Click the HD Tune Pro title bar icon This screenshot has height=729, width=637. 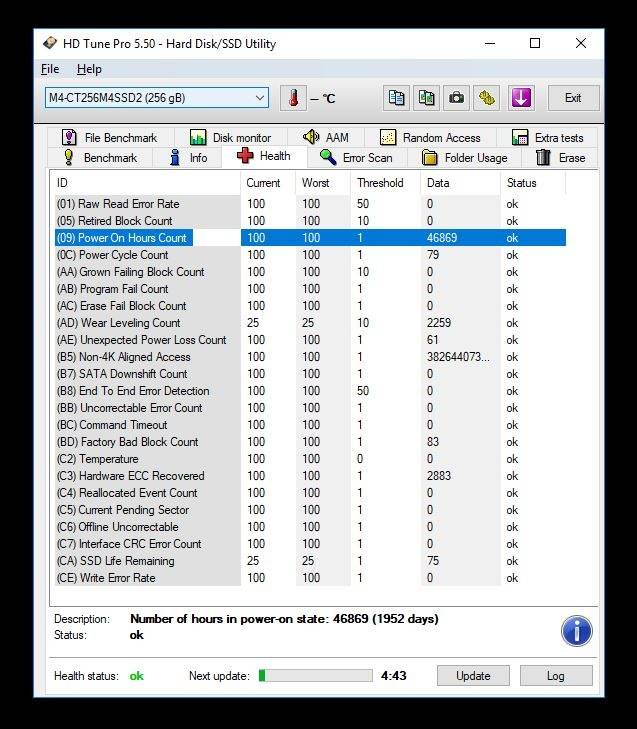pos(49,43)
